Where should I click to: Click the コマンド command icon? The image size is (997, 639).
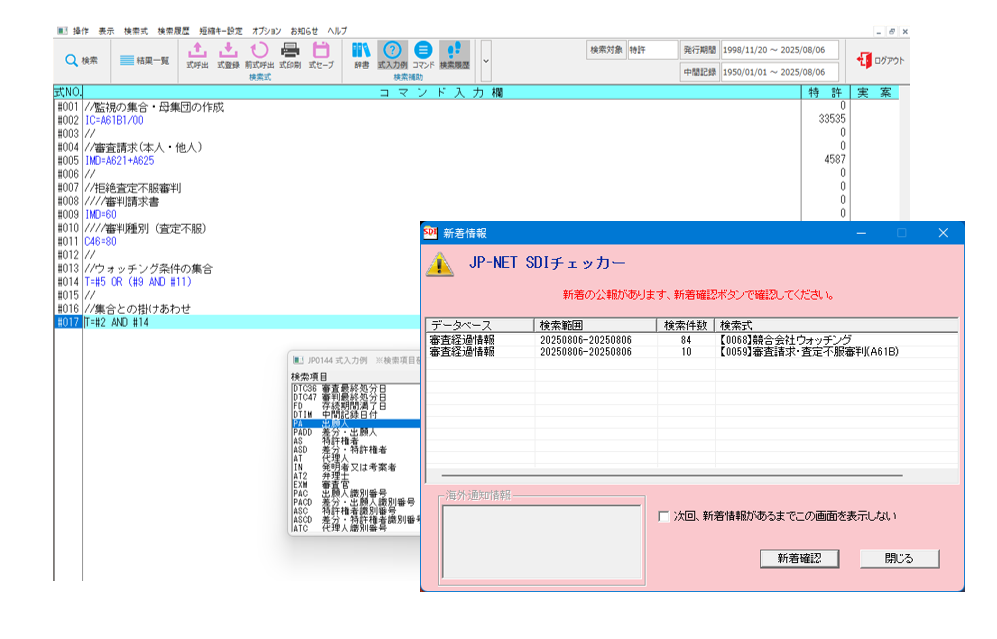tap(424, 55)
